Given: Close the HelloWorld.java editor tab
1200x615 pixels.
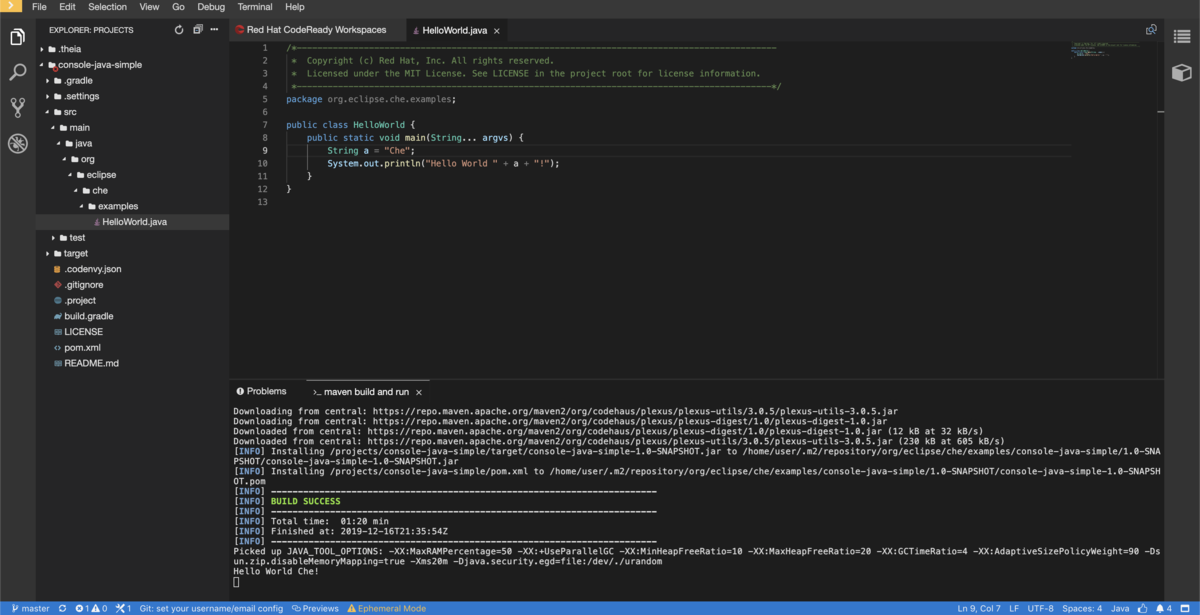Looking at the screenshot, I should [496, 31].
